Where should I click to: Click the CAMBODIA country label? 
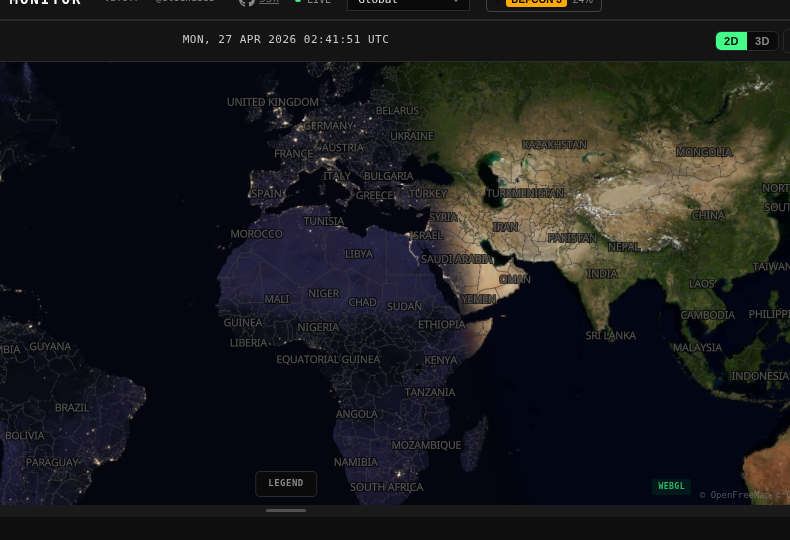tap(707, 315)
